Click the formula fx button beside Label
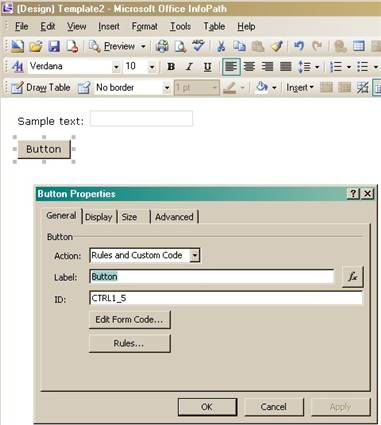 [353, 277]
